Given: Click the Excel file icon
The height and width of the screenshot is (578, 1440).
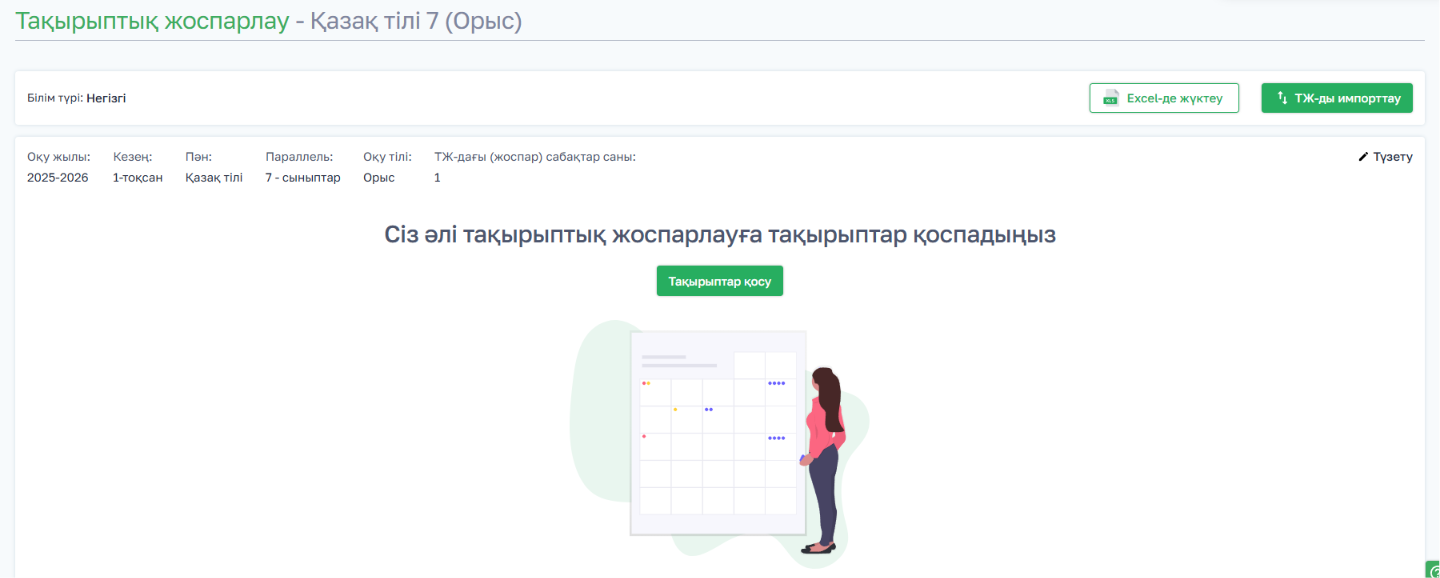Looking at the screenshot, I should click(x=1110, y=98).
